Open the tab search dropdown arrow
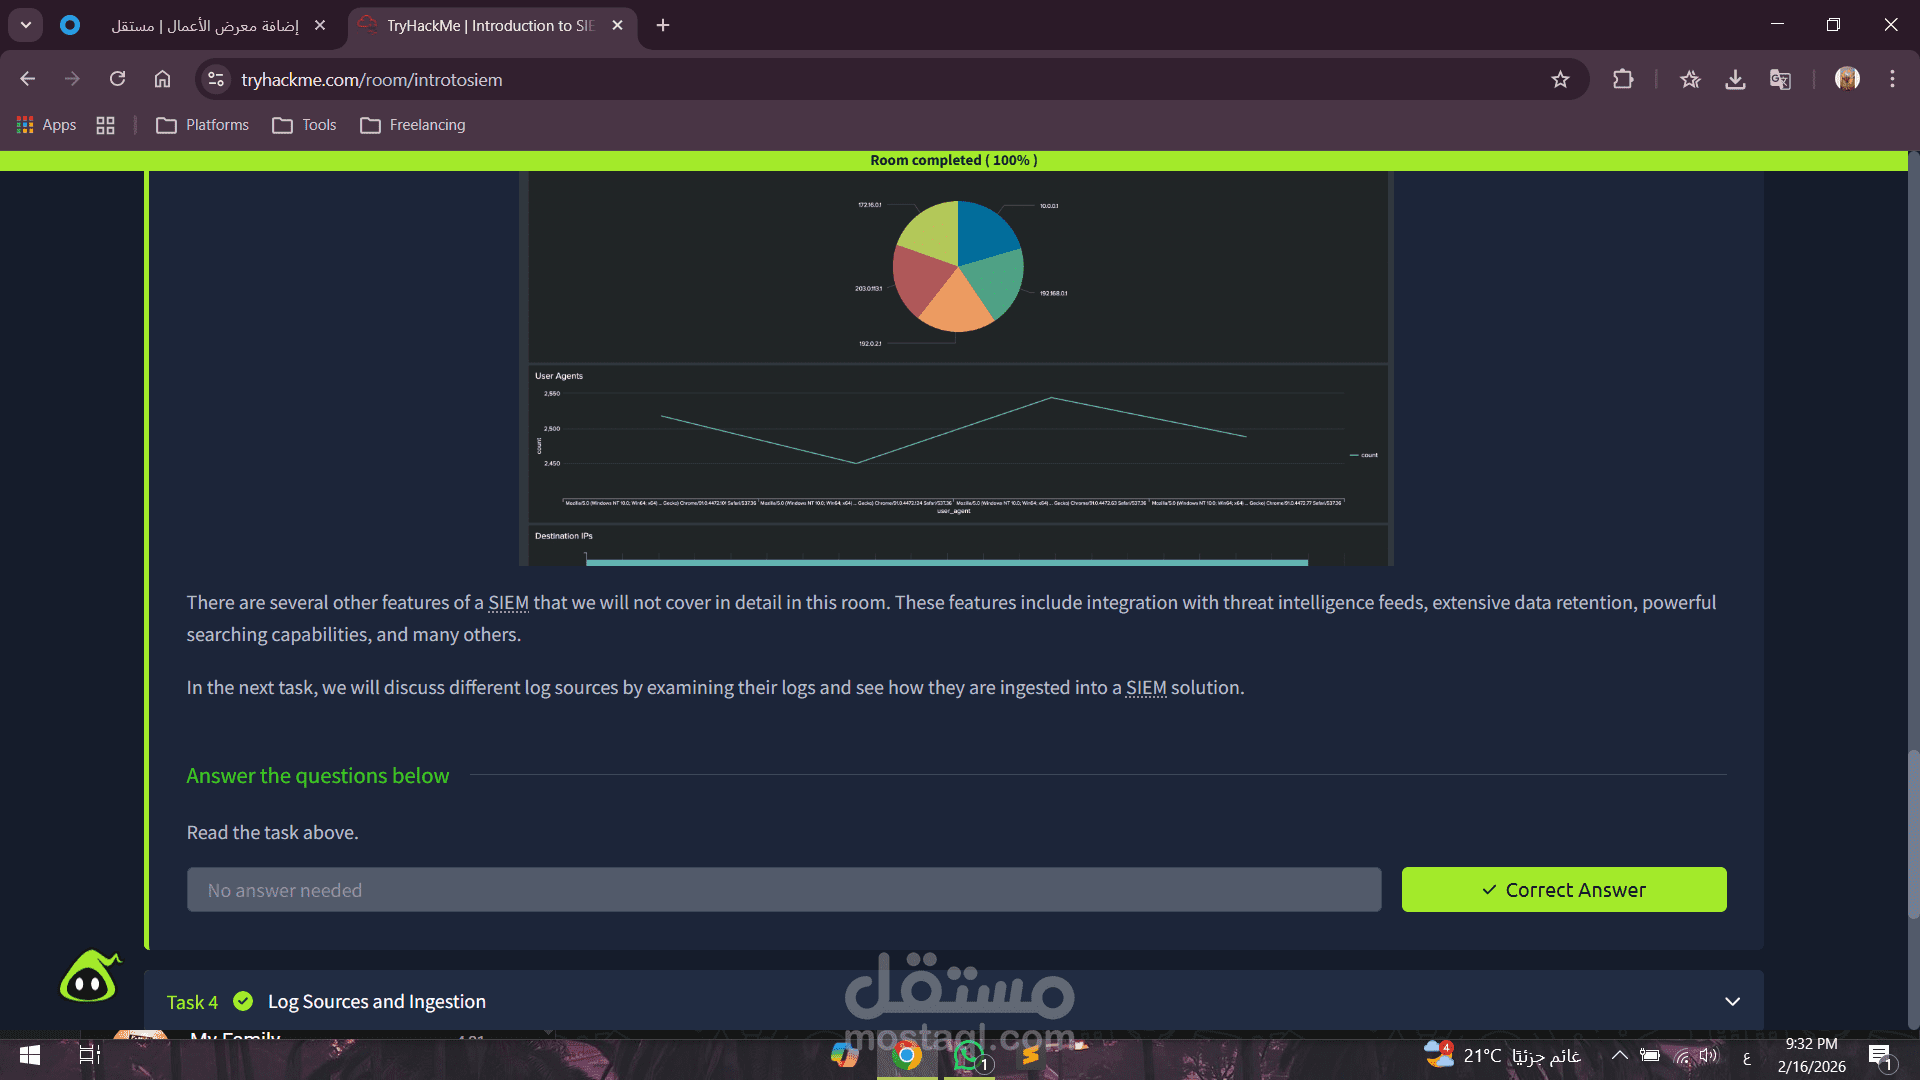The image size is (1920, 1080). coord(26,25)
